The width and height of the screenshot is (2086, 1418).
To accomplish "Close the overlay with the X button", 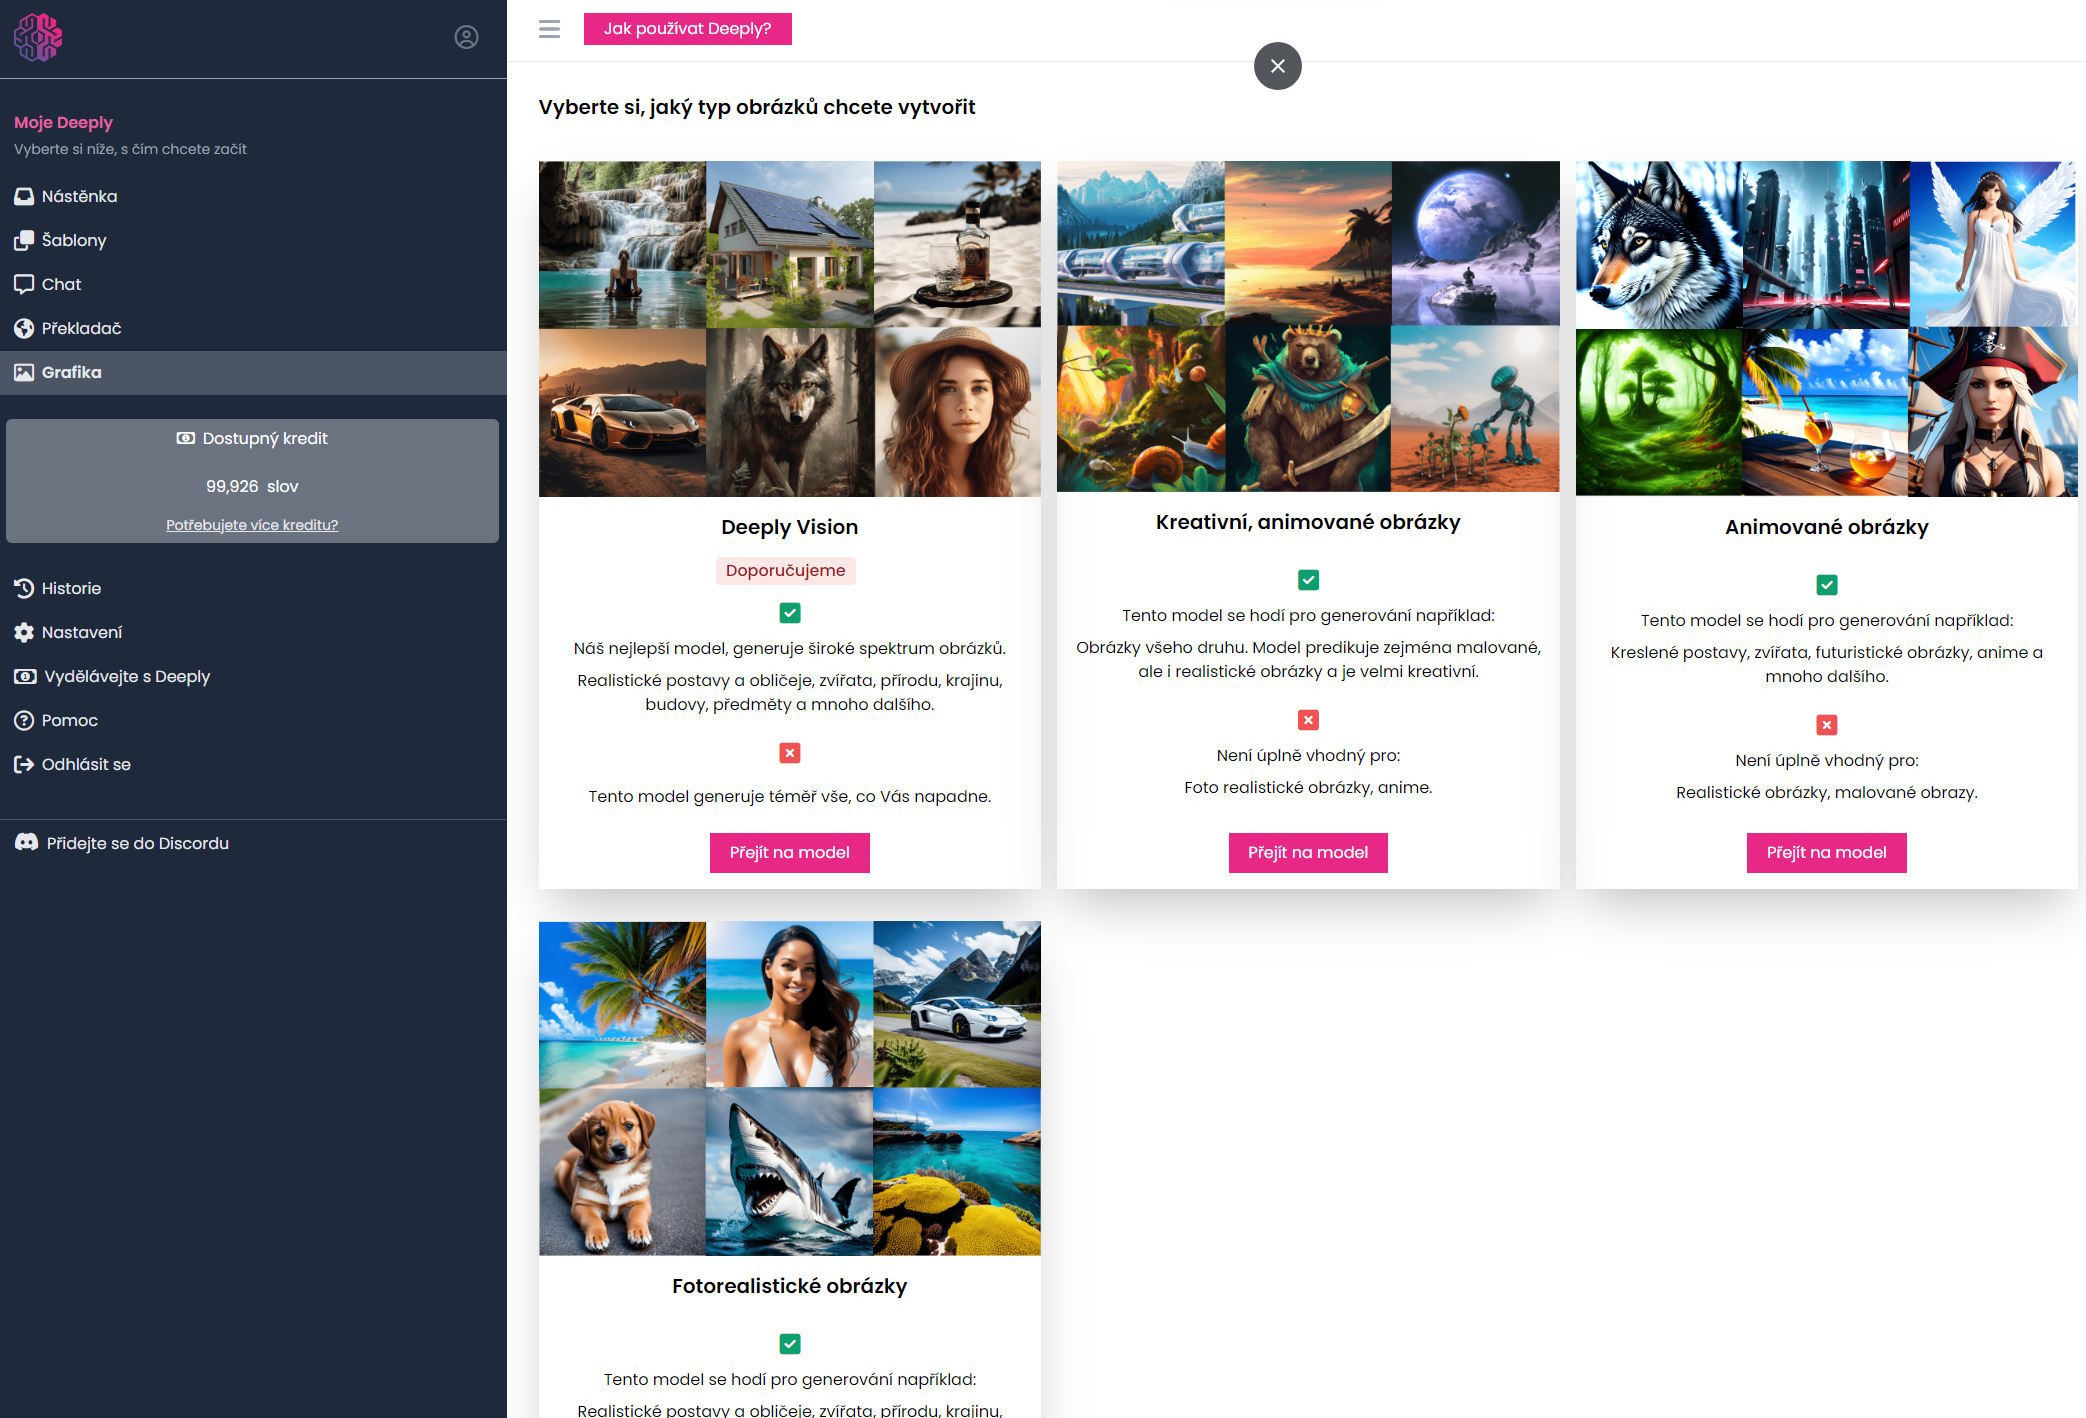I will pos(1277,66).
